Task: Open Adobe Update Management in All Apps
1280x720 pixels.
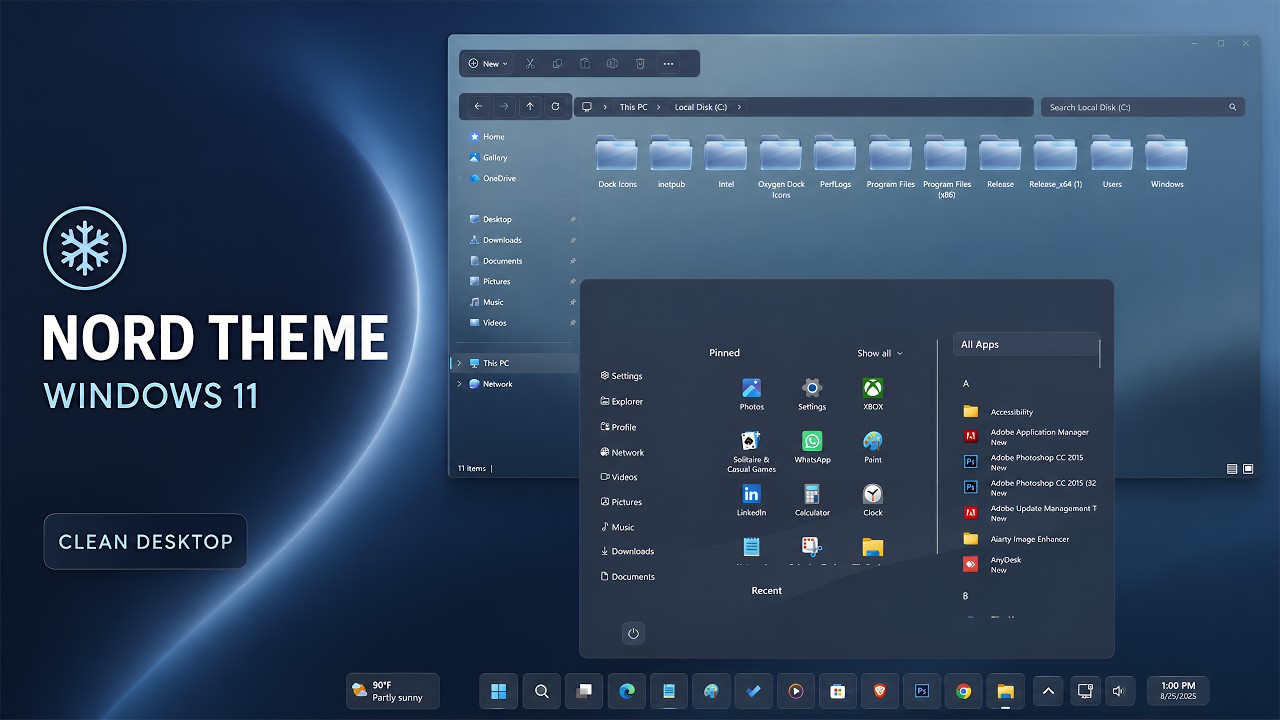Action: (x=1030, y=513)
